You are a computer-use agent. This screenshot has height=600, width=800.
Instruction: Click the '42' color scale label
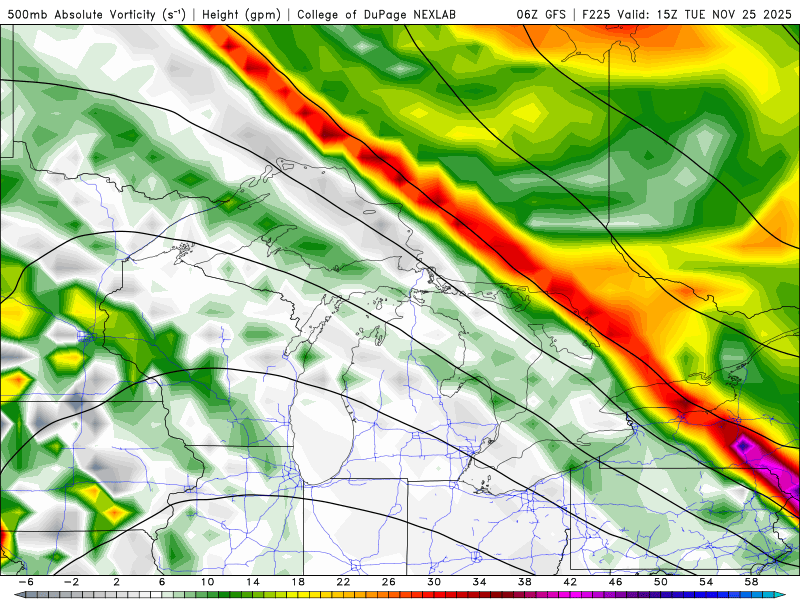coord(570,582)
